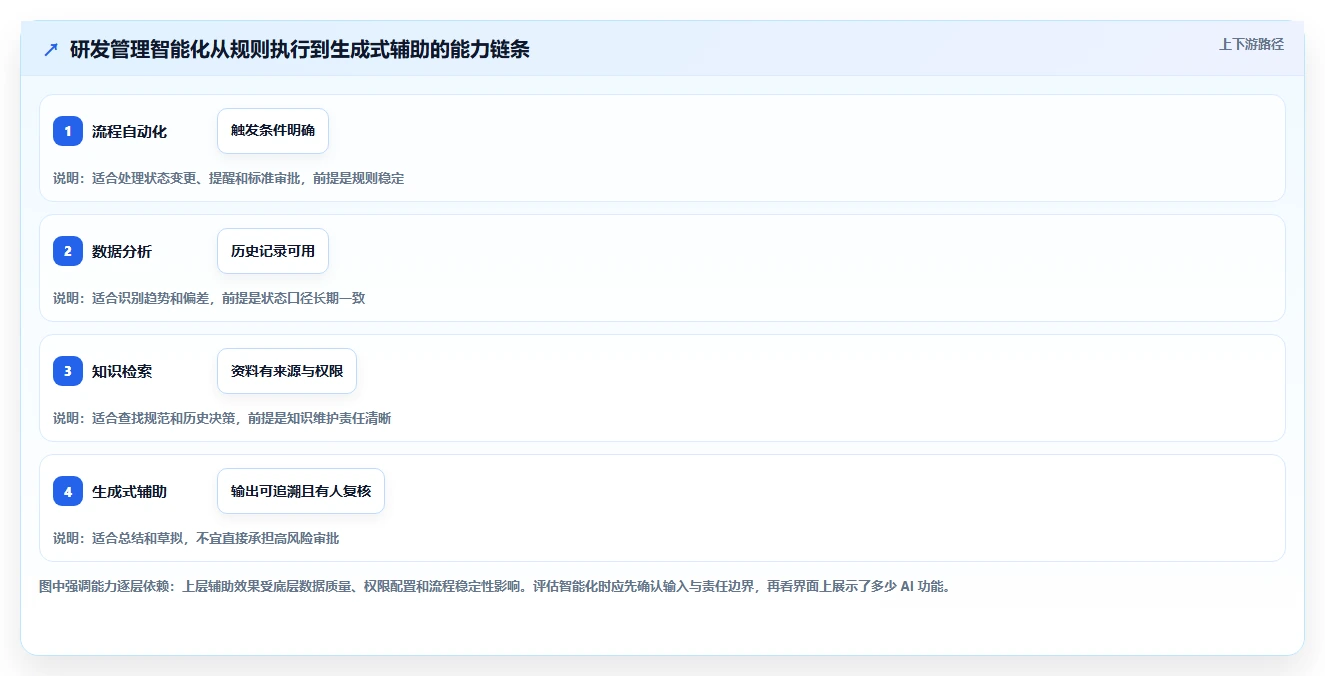Click the 知识检索 step title
Screen dimensions: 1325x676
click(122, 371)
